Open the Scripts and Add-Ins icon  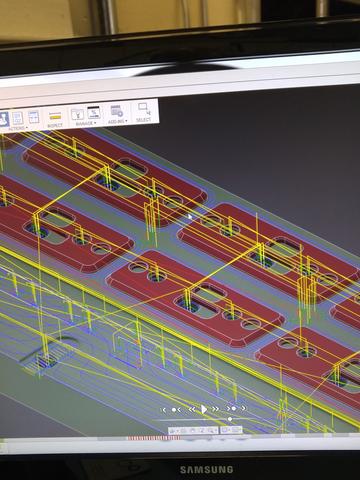[117, 111]
